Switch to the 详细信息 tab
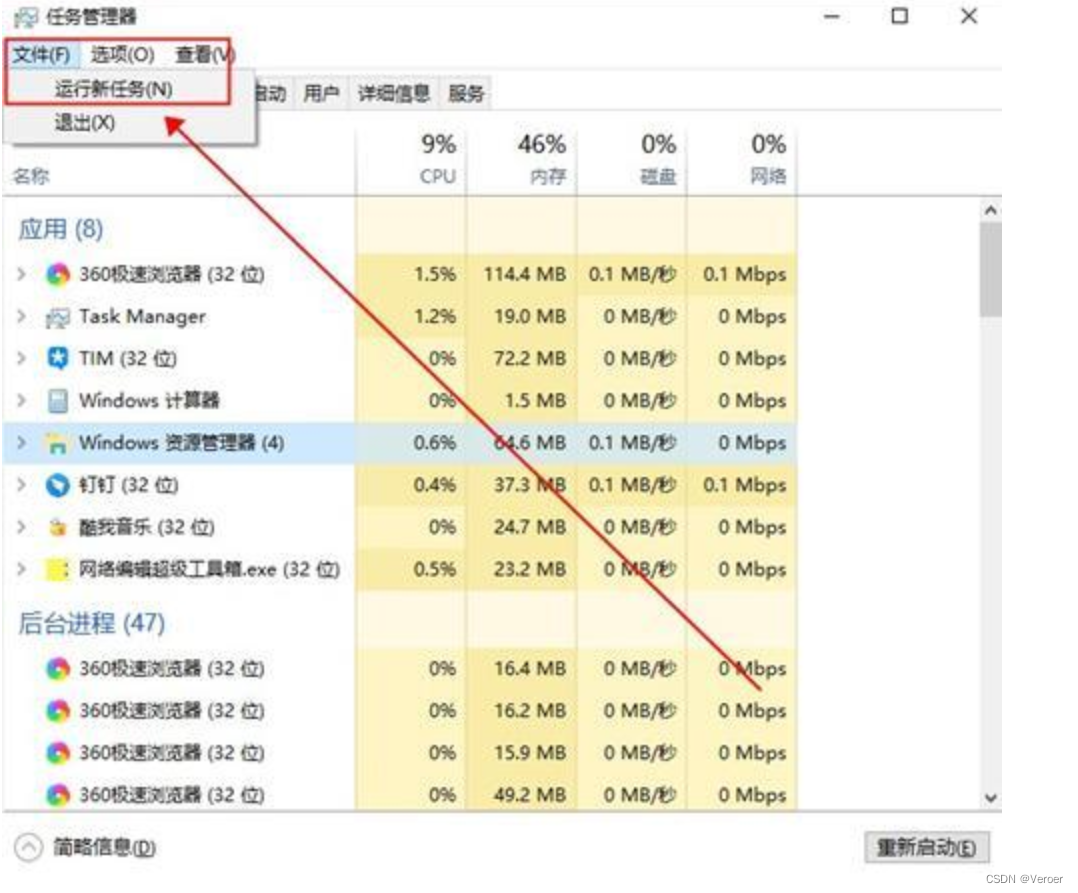 393,93
